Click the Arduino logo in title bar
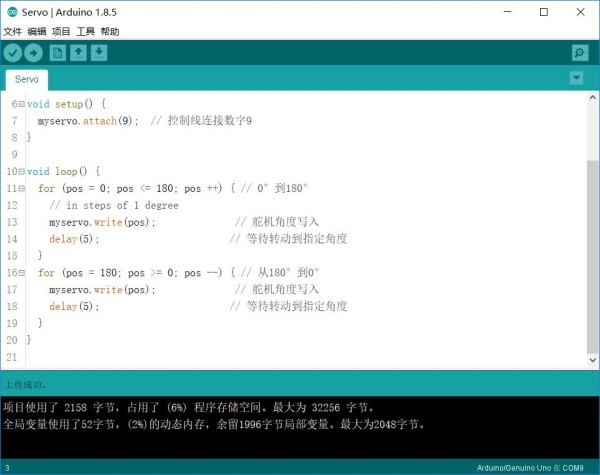600x475 pixels. click(12, 12)
